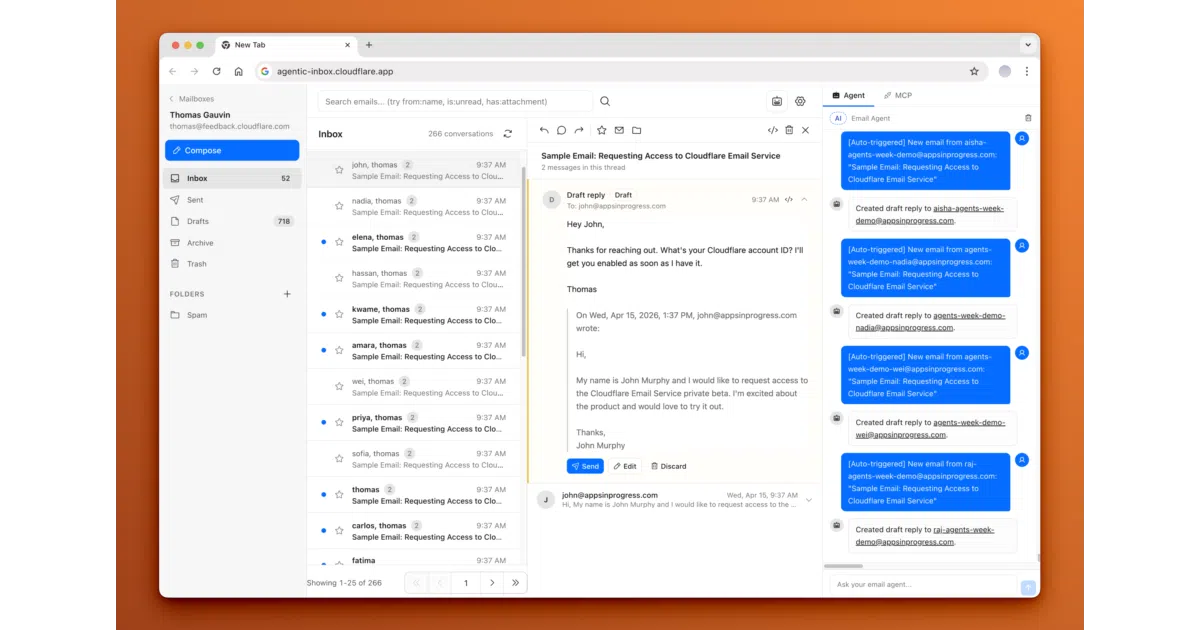Star the nadia, thomas conversation
1200x630 pixels.
339,206
